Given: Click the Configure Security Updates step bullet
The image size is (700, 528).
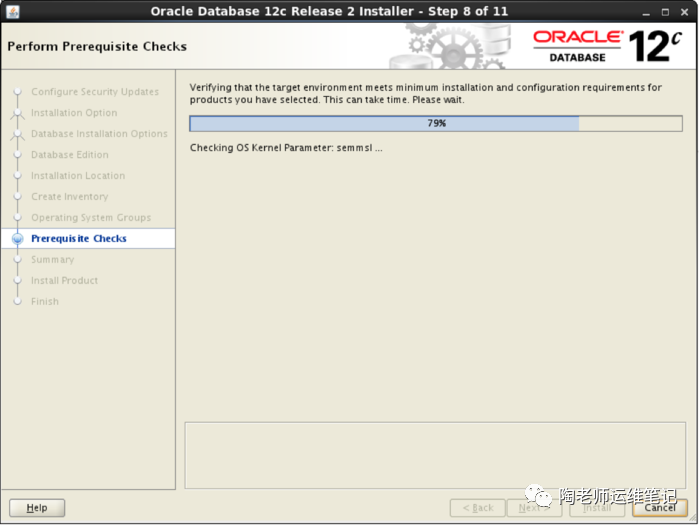Looking at the screenshot, I should click(17, 91).
